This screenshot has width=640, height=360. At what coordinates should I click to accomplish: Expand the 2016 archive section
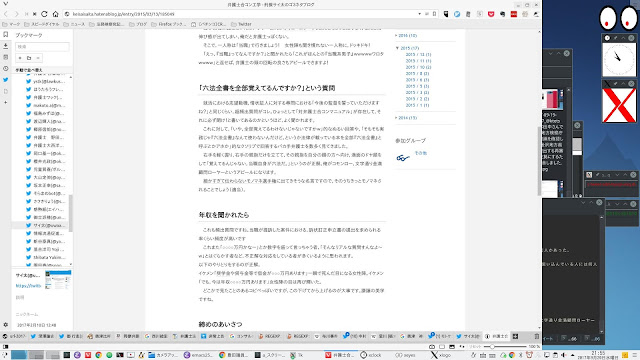point(396,36)
